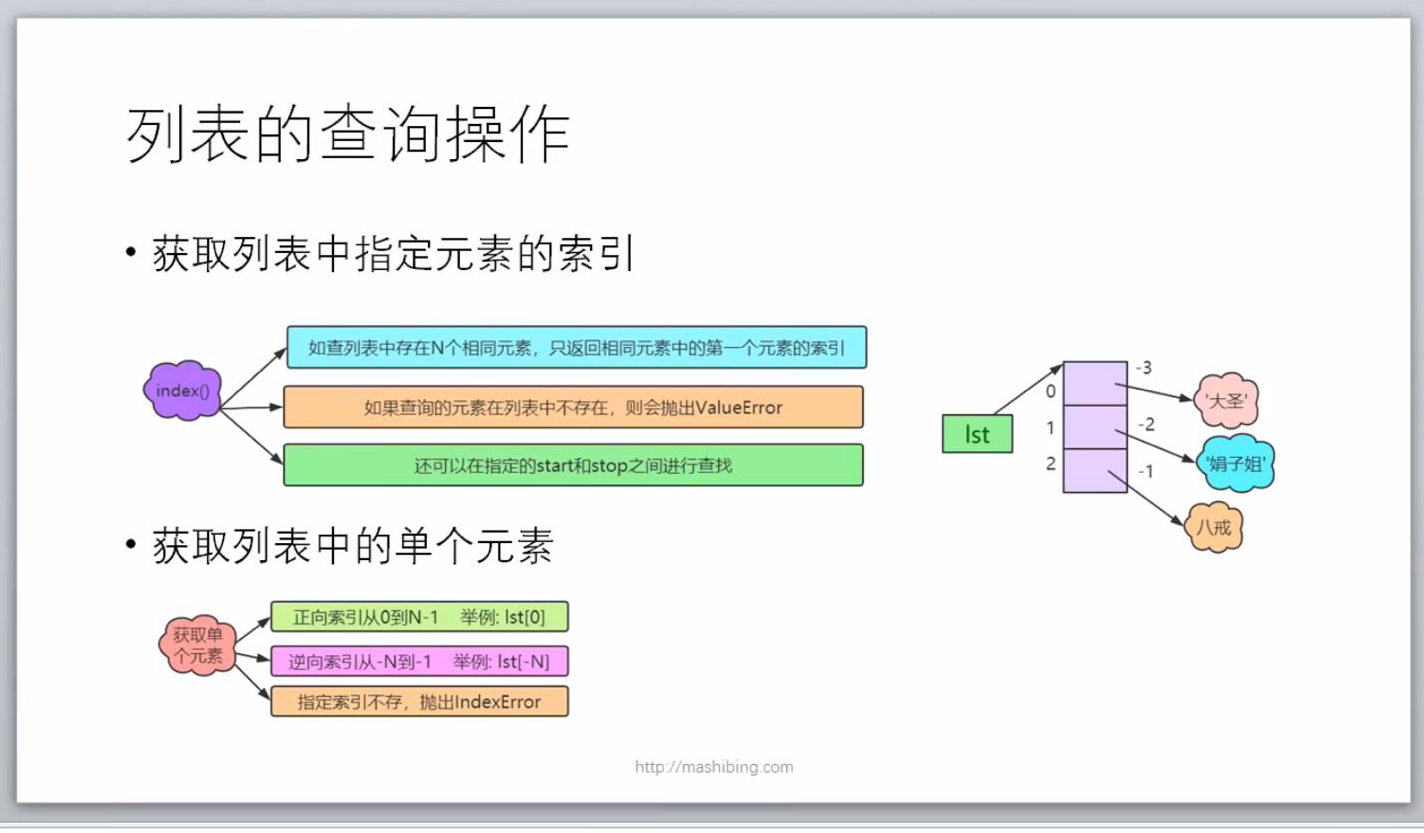Click the cyan box about N identical elements
This screenshot has height=833, width=1424.
coord(576,347)
